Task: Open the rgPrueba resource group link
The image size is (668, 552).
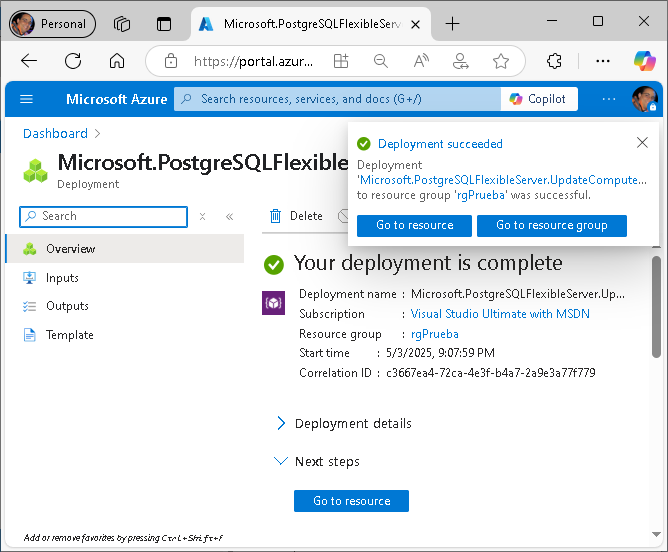Action: [435, 334]
